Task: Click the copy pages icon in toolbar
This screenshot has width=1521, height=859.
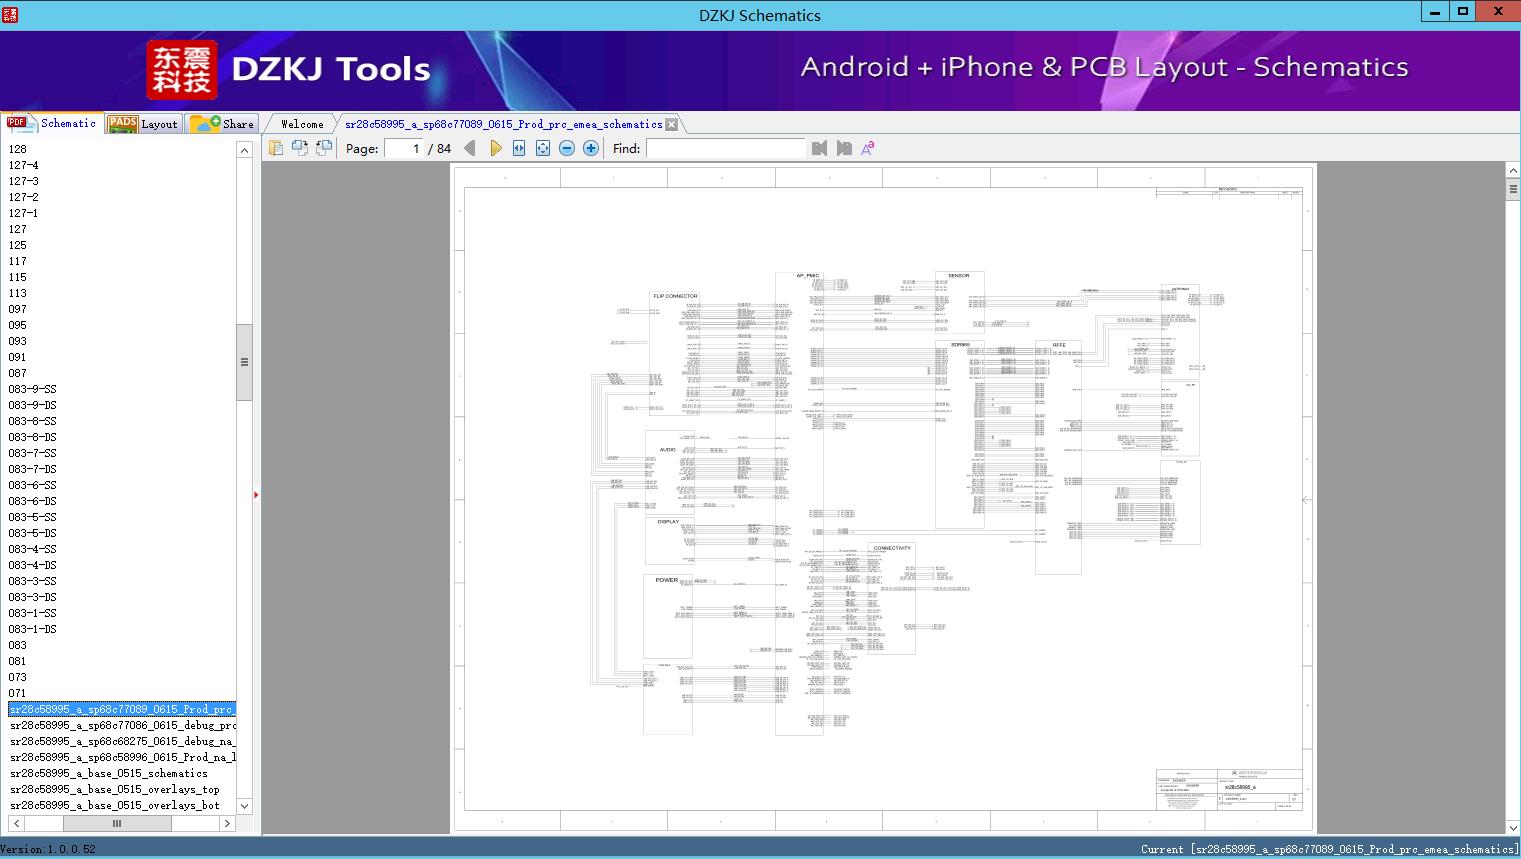Action: click(x=276, y=148)
